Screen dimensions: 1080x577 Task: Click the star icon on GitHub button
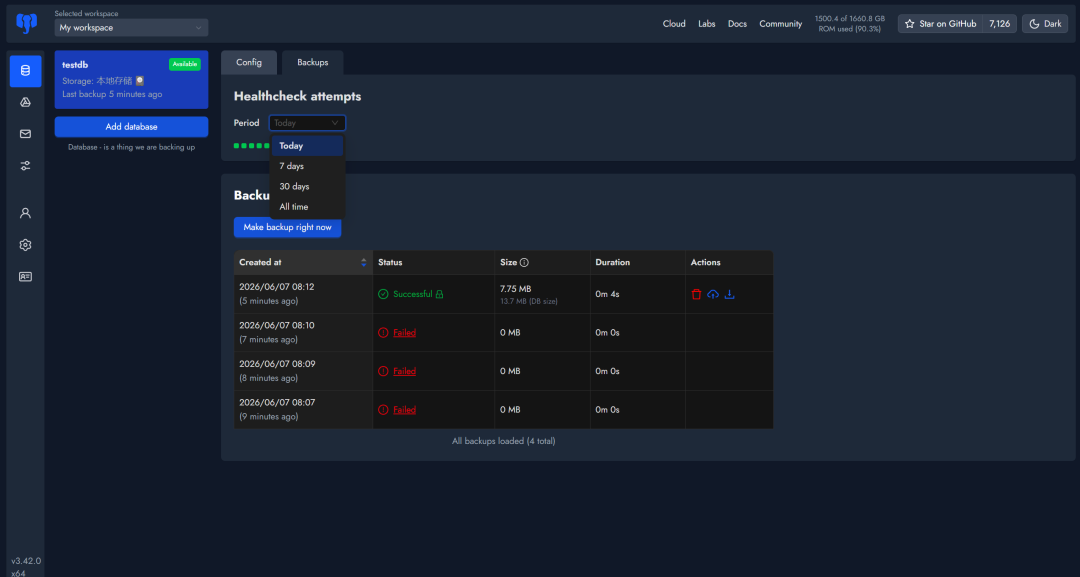coord(910,24)
